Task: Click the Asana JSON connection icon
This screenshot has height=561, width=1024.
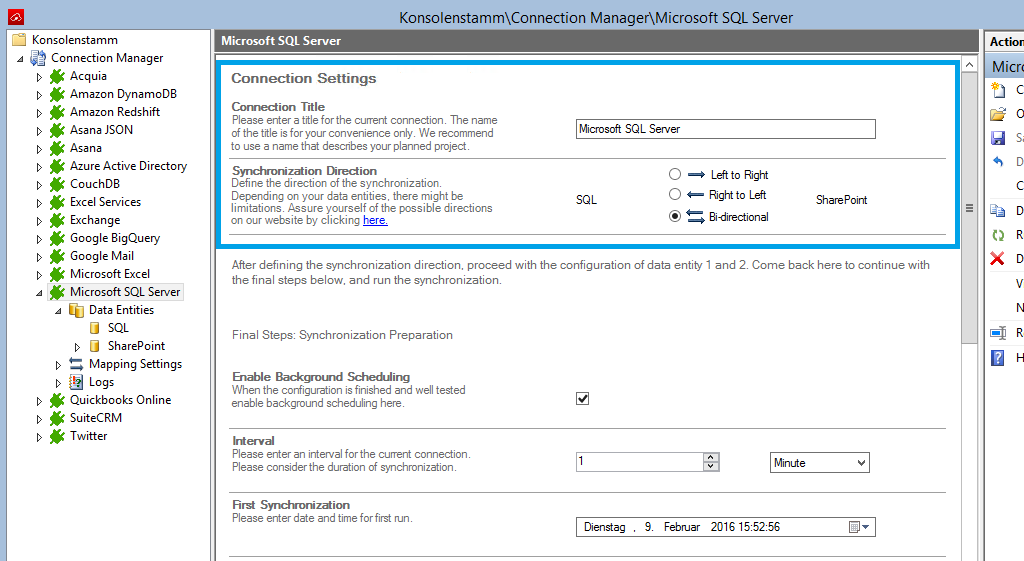Action: click(x=57, y=130)
